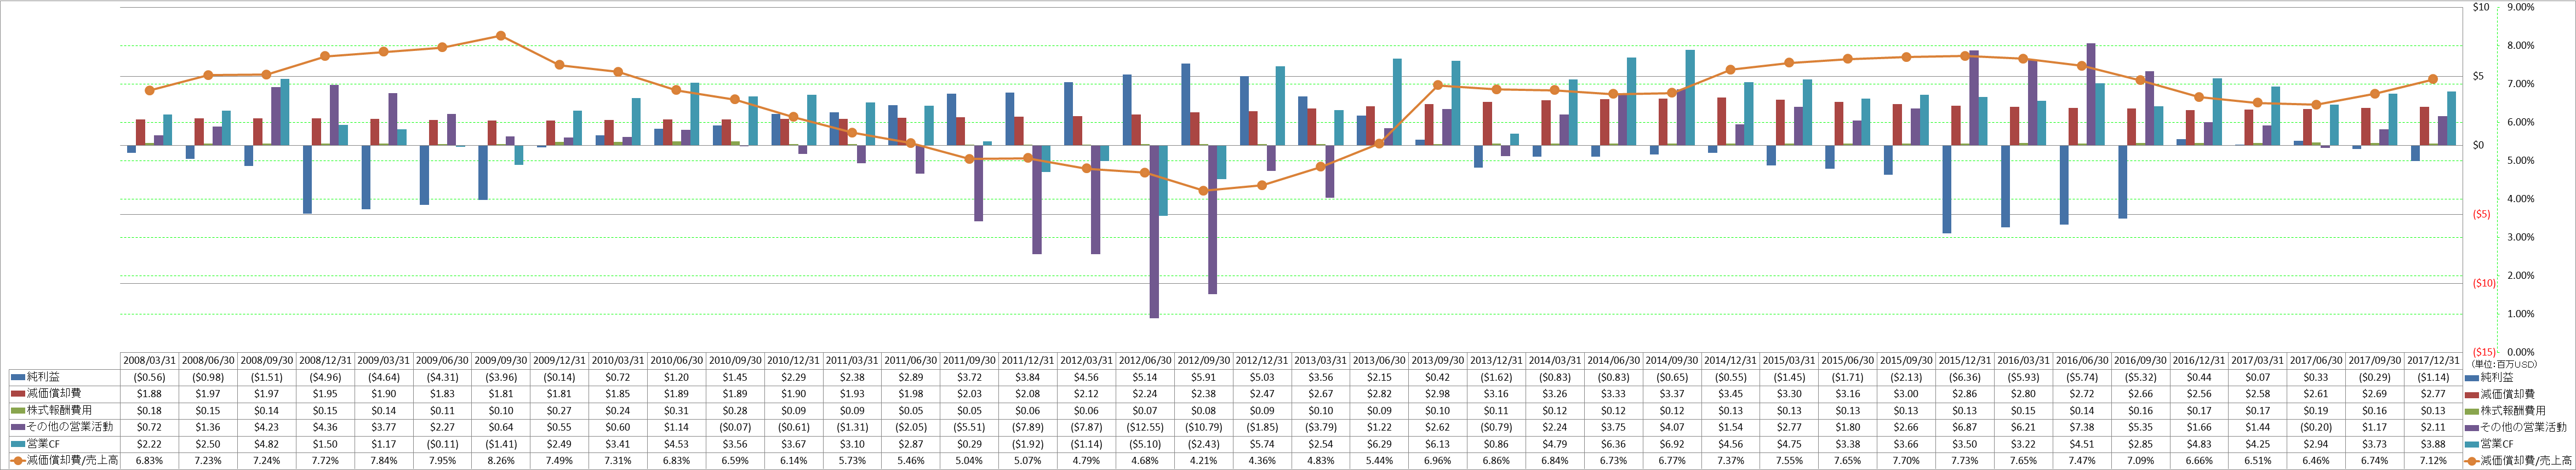Click the orange line peak marker at 2009/09/30
2576x470 pixels.
click(500, 36)
